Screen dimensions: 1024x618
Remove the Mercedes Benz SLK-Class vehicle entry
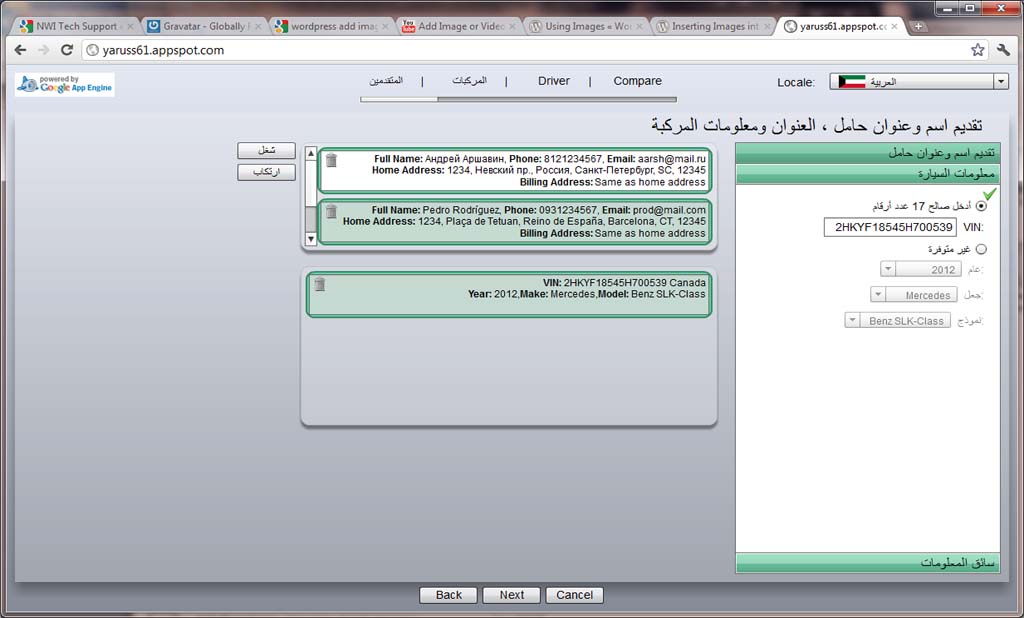pos(319,285)
